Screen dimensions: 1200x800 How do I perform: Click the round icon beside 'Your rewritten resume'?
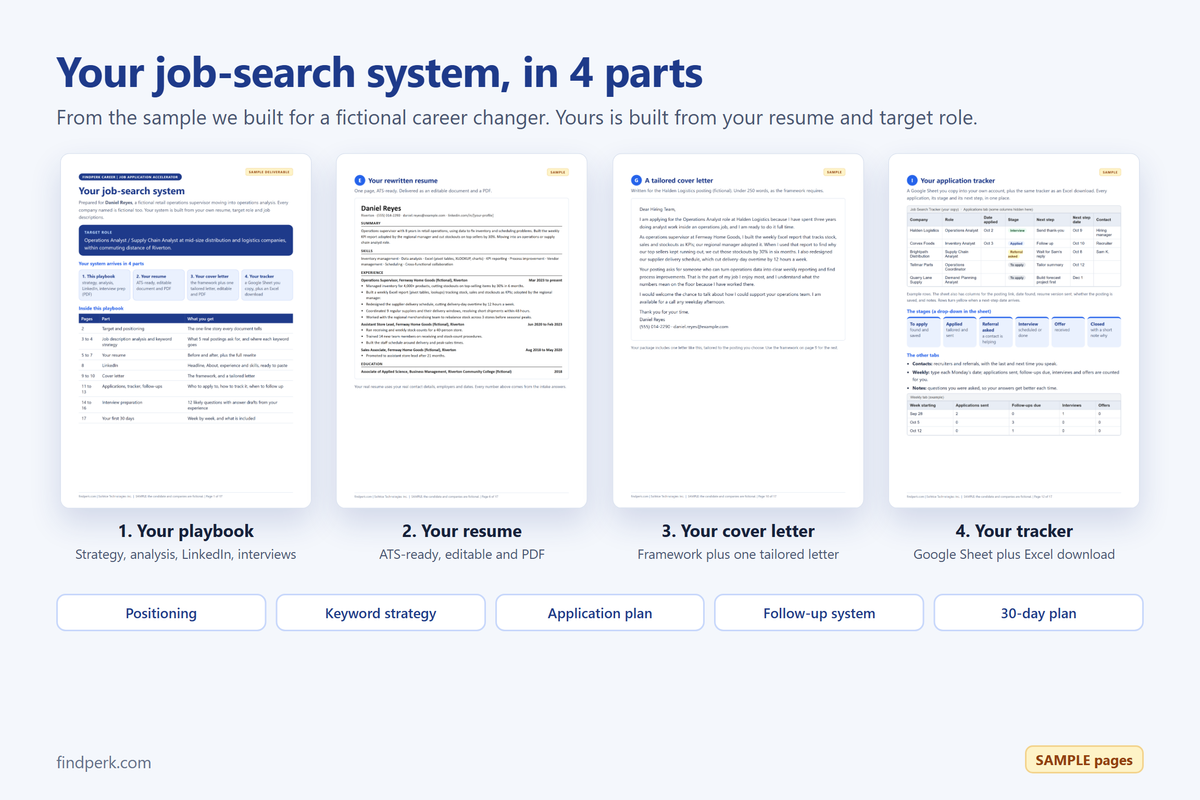360,179
